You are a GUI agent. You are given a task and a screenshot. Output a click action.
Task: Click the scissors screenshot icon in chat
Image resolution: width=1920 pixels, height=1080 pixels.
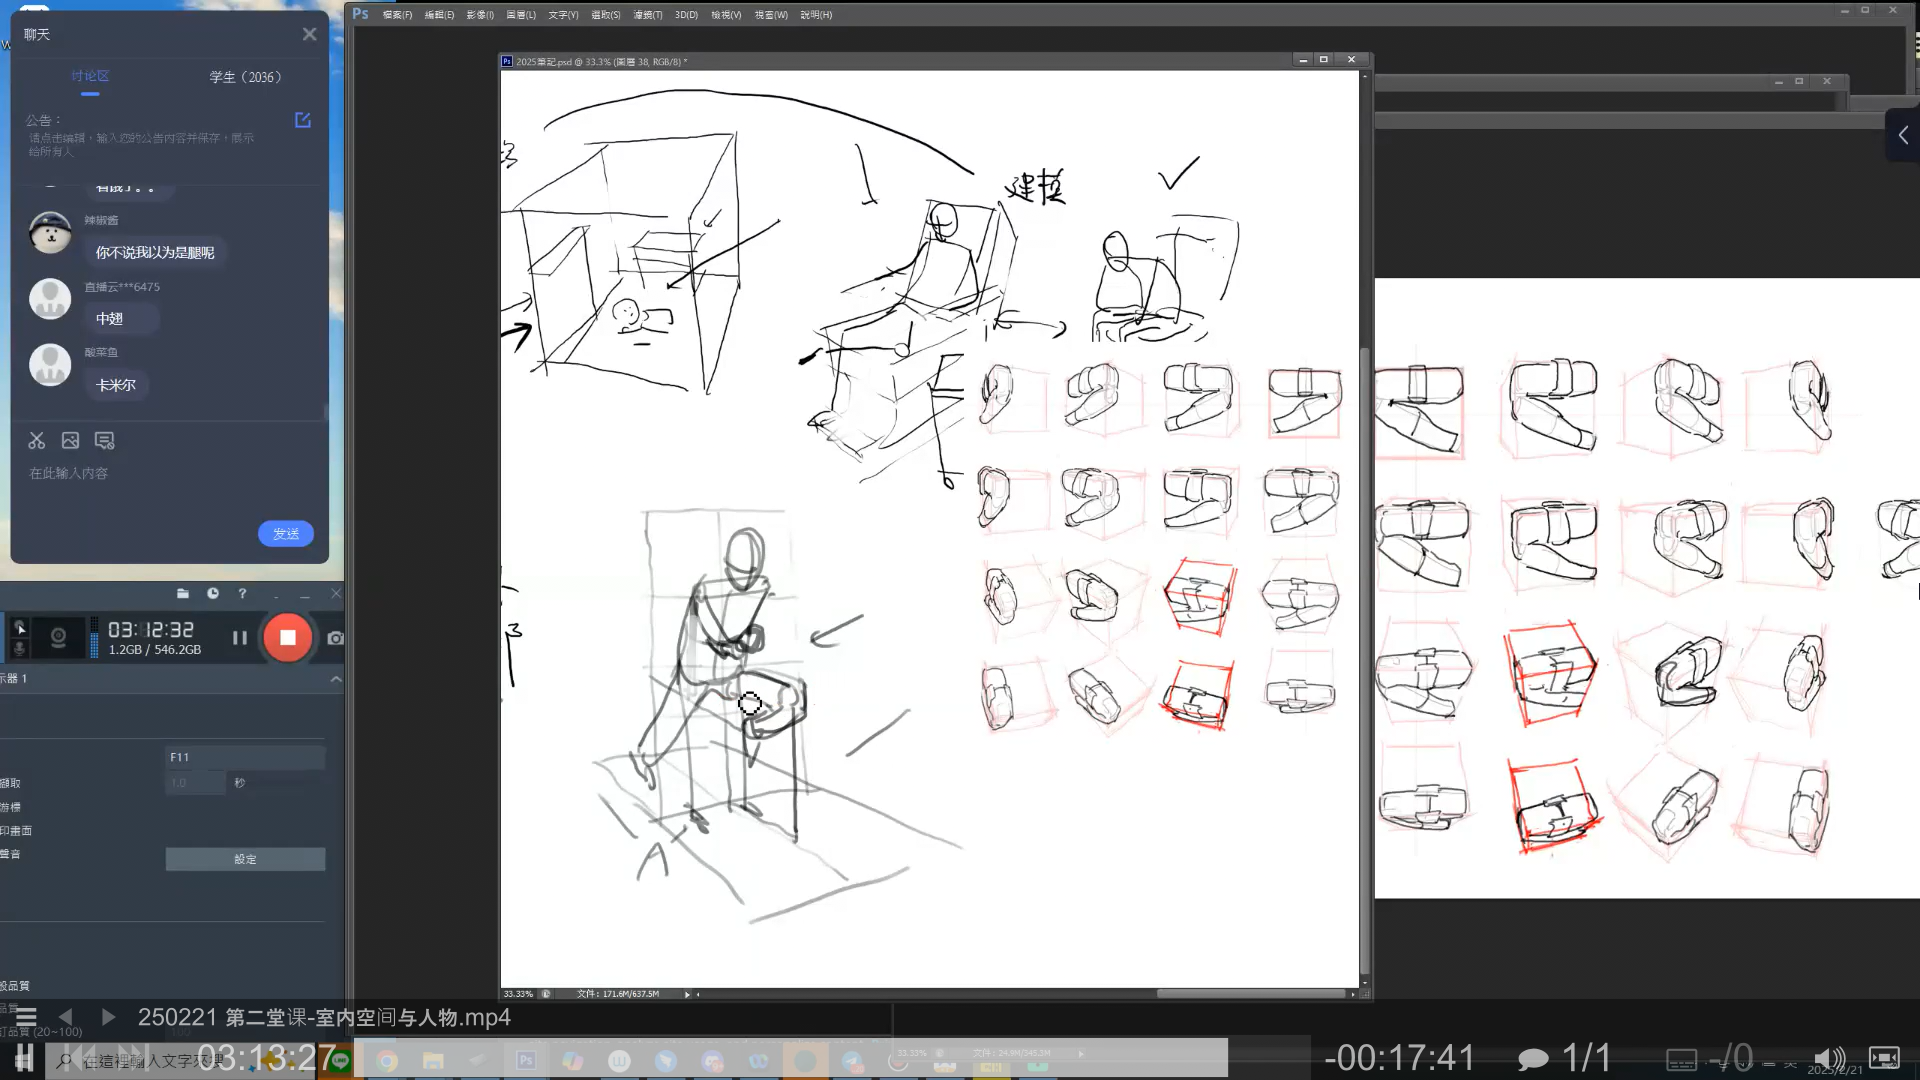37,441
